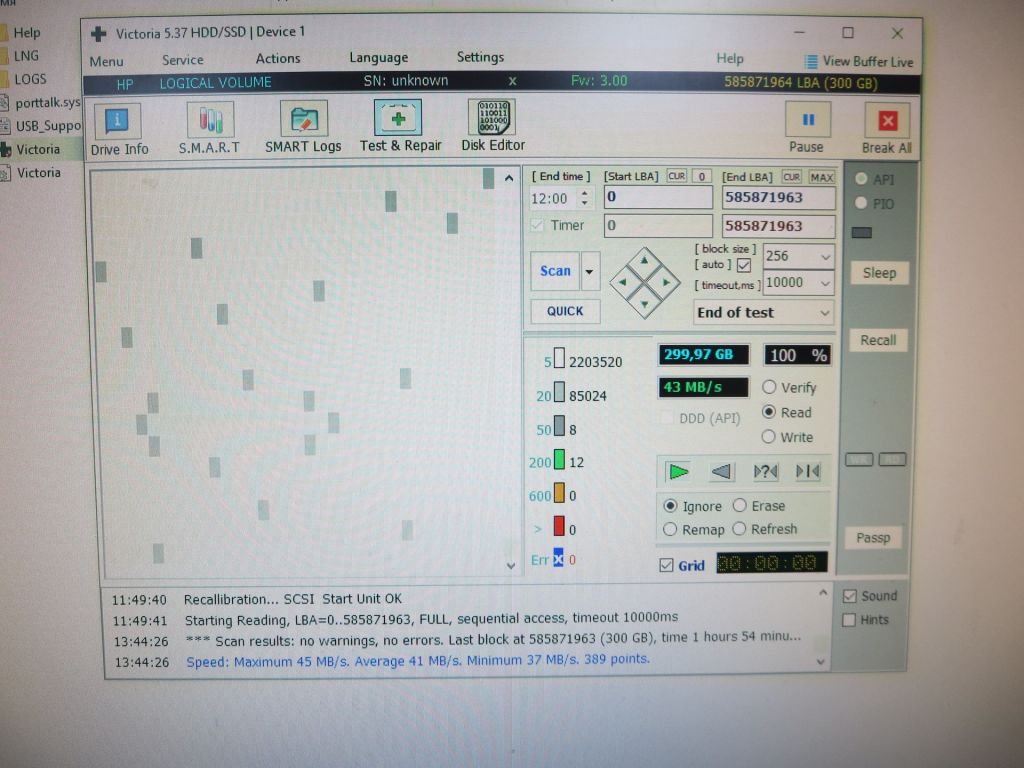Set End LBA to MAX
The width and height of the screenshot is (1024, 768).
coord(821,177)
